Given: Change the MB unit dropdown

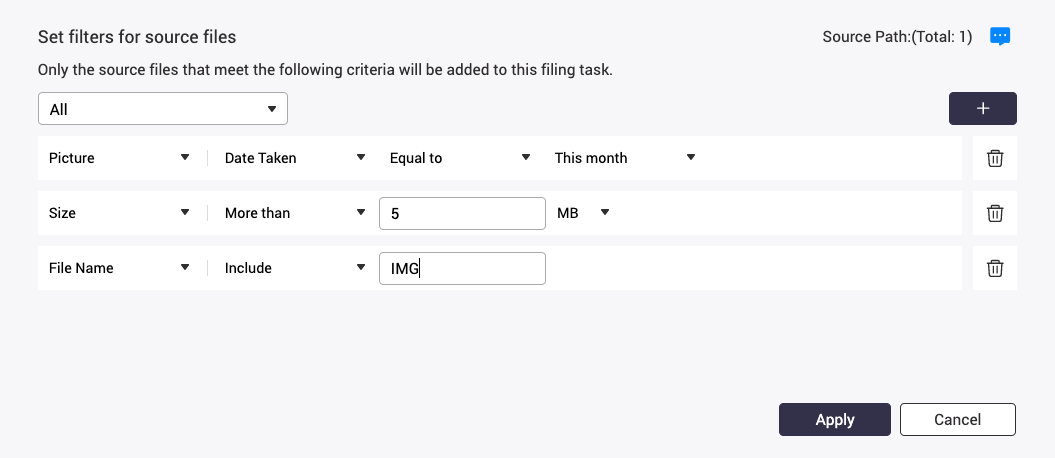Looking at the screenshot, I should pos(582,213).
